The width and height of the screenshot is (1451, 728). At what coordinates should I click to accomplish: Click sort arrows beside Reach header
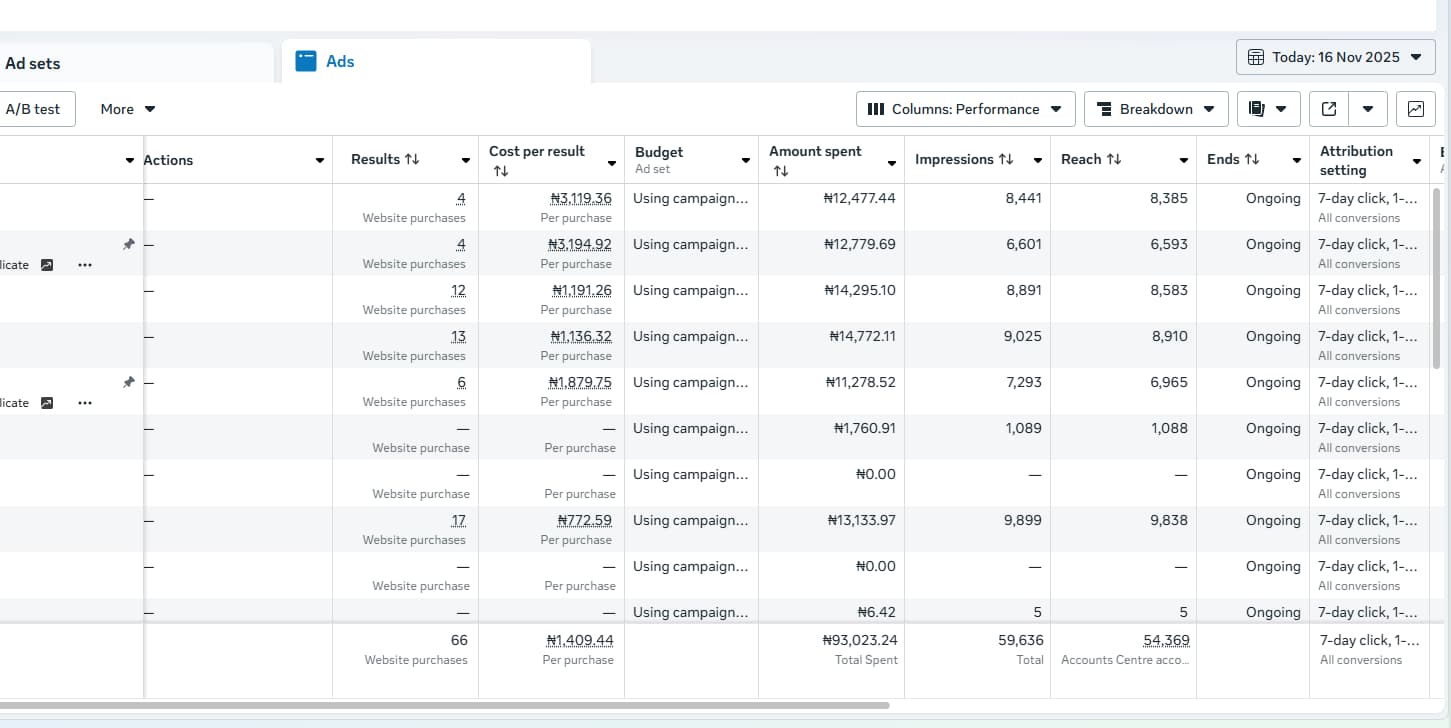[x=1114, y=160]
